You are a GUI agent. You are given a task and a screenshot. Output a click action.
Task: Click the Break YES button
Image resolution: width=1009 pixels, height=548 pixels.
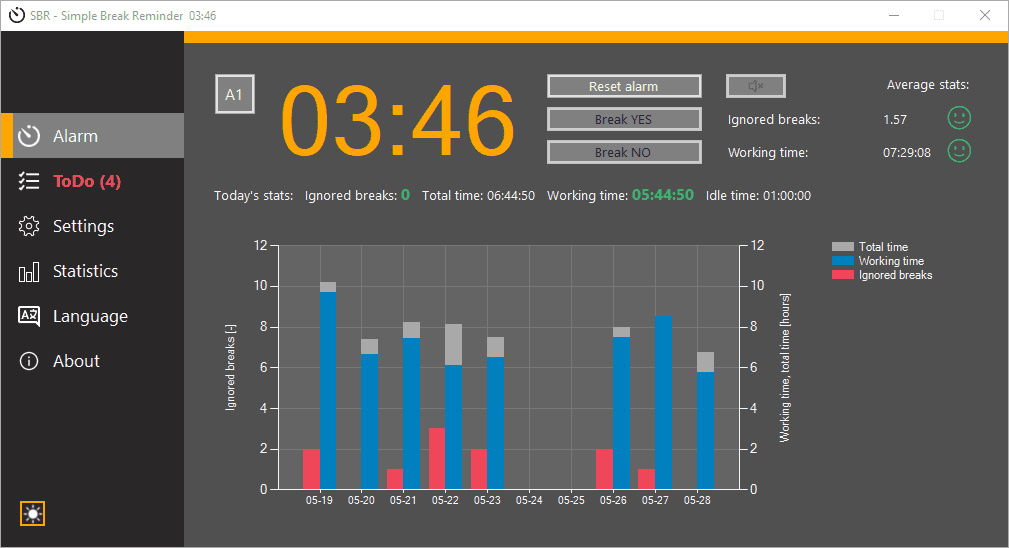coord(624,119)
